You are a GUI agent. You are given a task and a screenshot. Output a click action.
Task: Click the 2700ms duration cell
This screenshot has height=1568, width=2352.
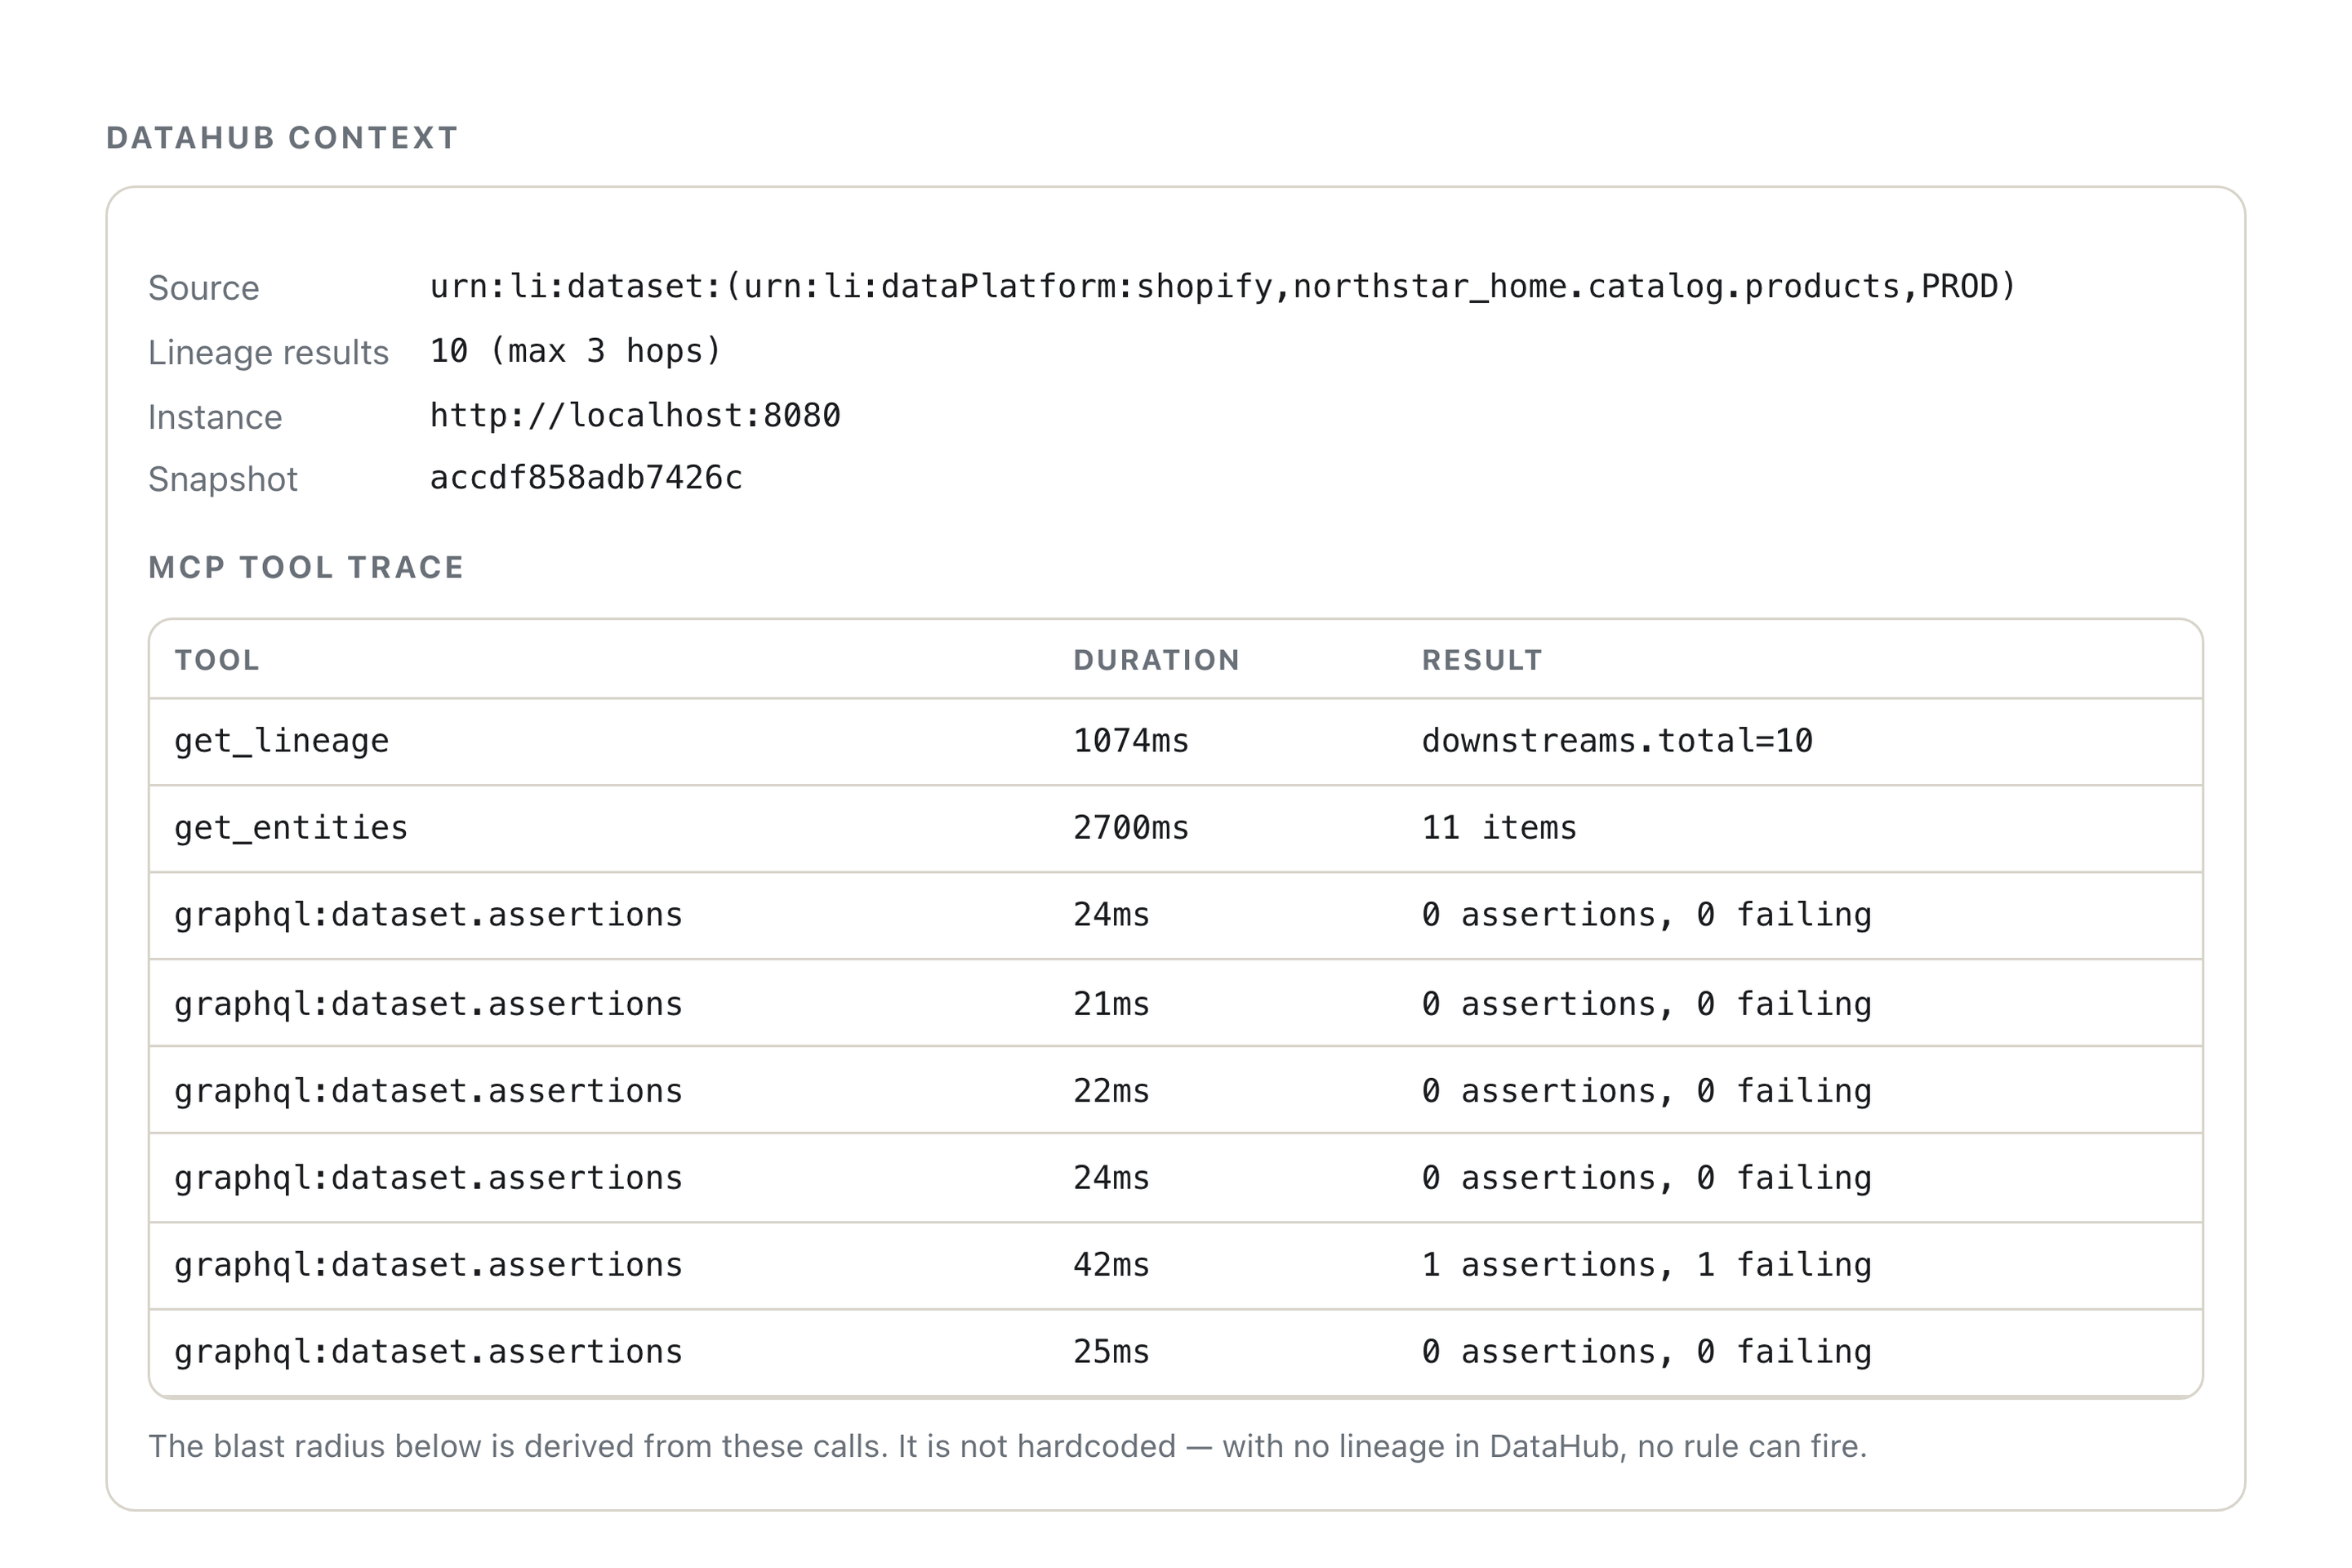point(1131,828)
